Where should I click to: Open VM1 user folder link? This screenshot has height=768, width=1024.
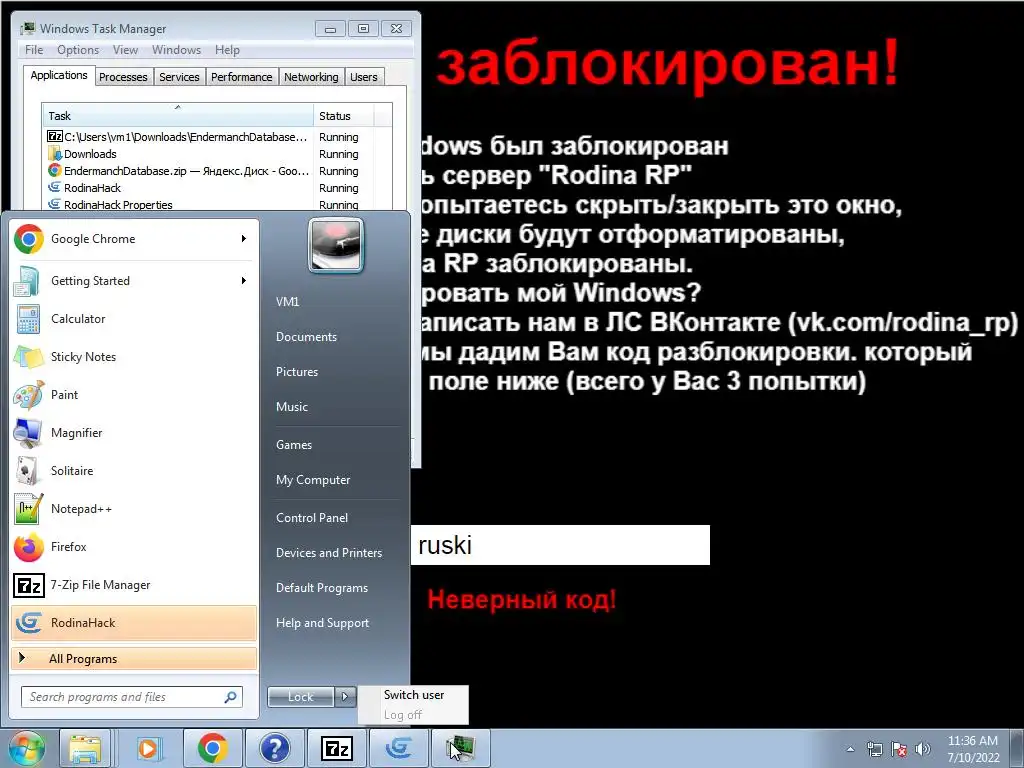[x=287, y=302]
